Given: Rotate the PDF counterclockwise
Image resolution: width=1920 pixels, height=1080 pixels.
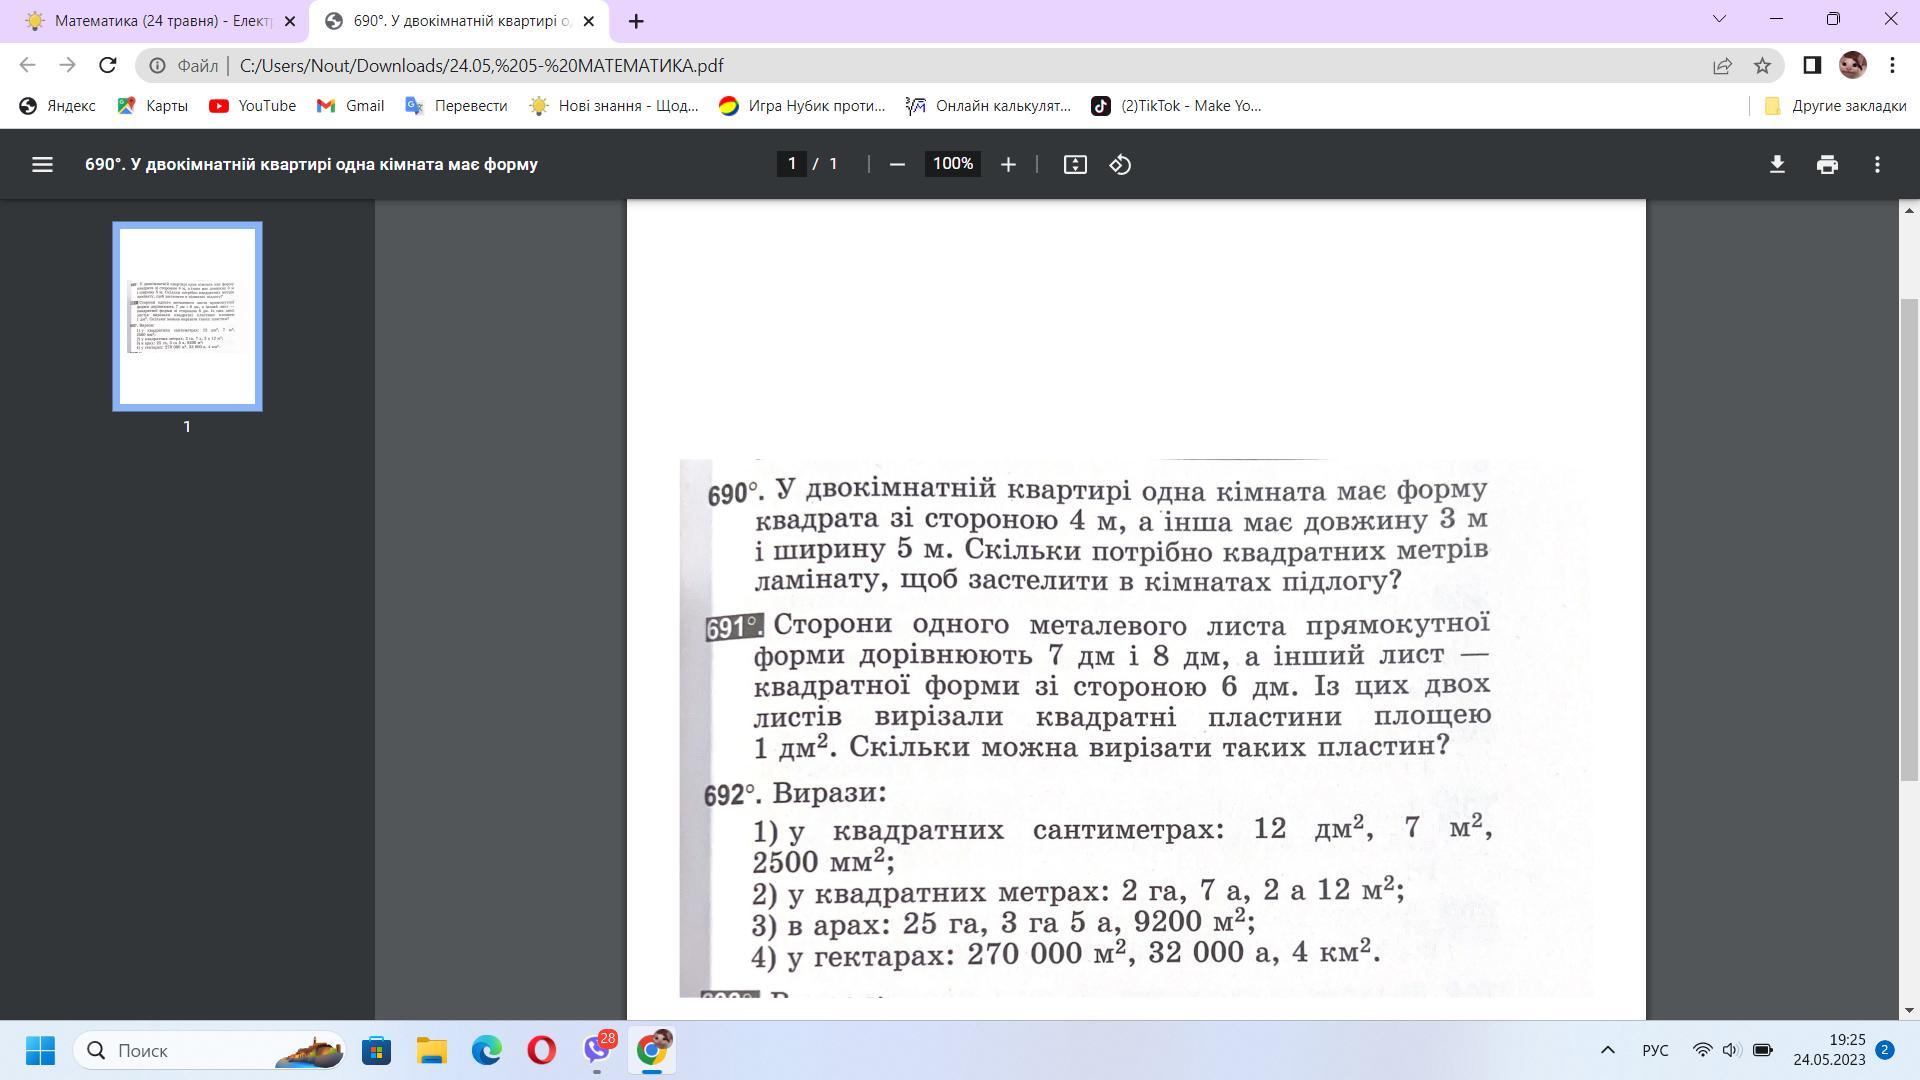Looking at the screenshot, I should (x=1120, y=164).
